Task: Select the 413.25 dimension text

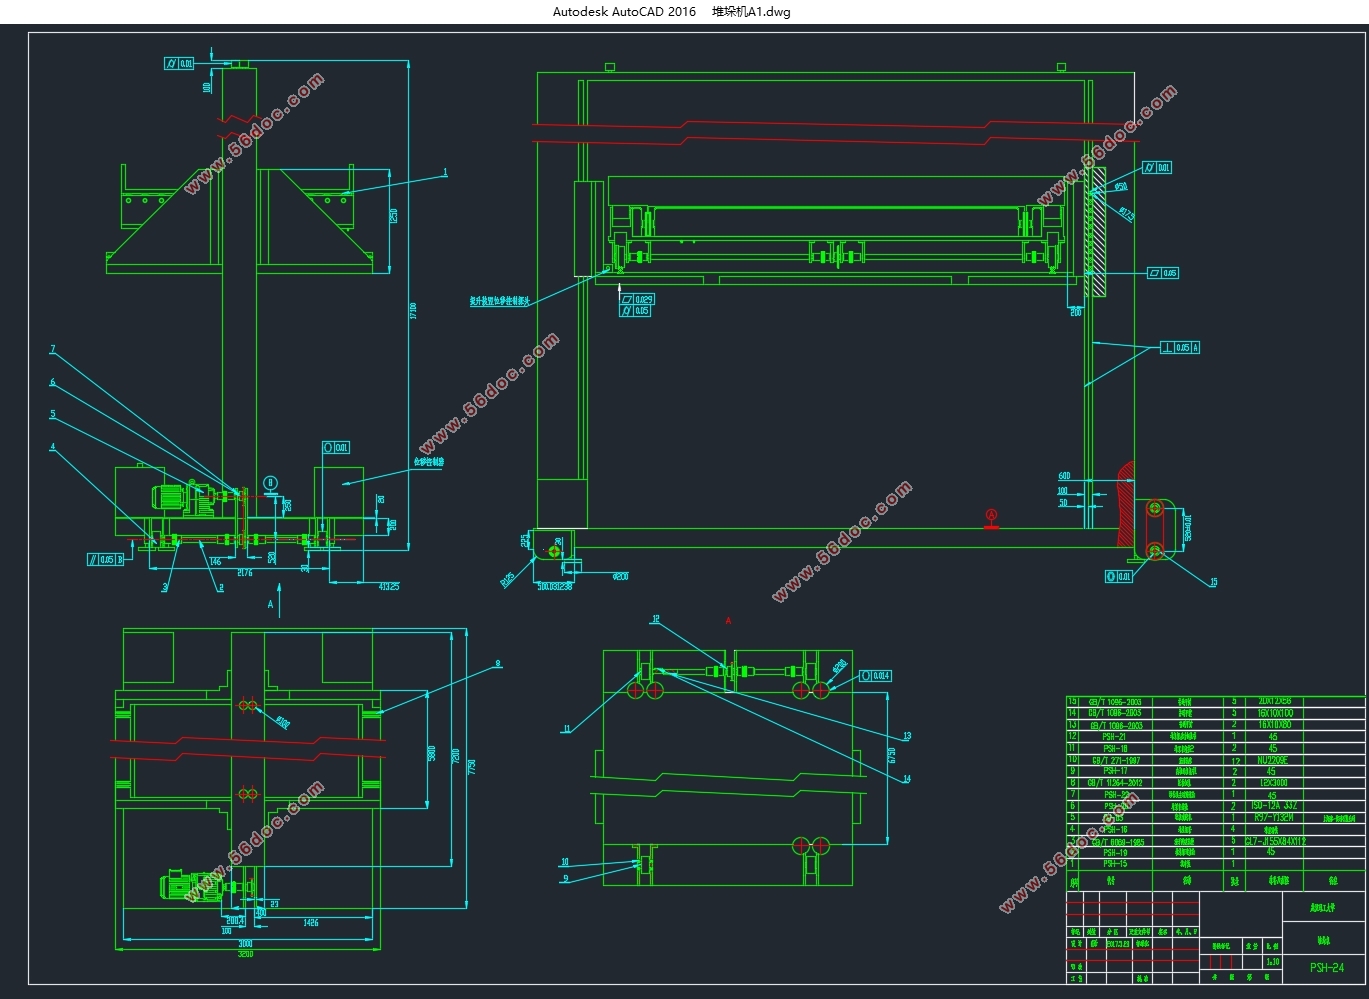Action: click(x=389, y=587)
